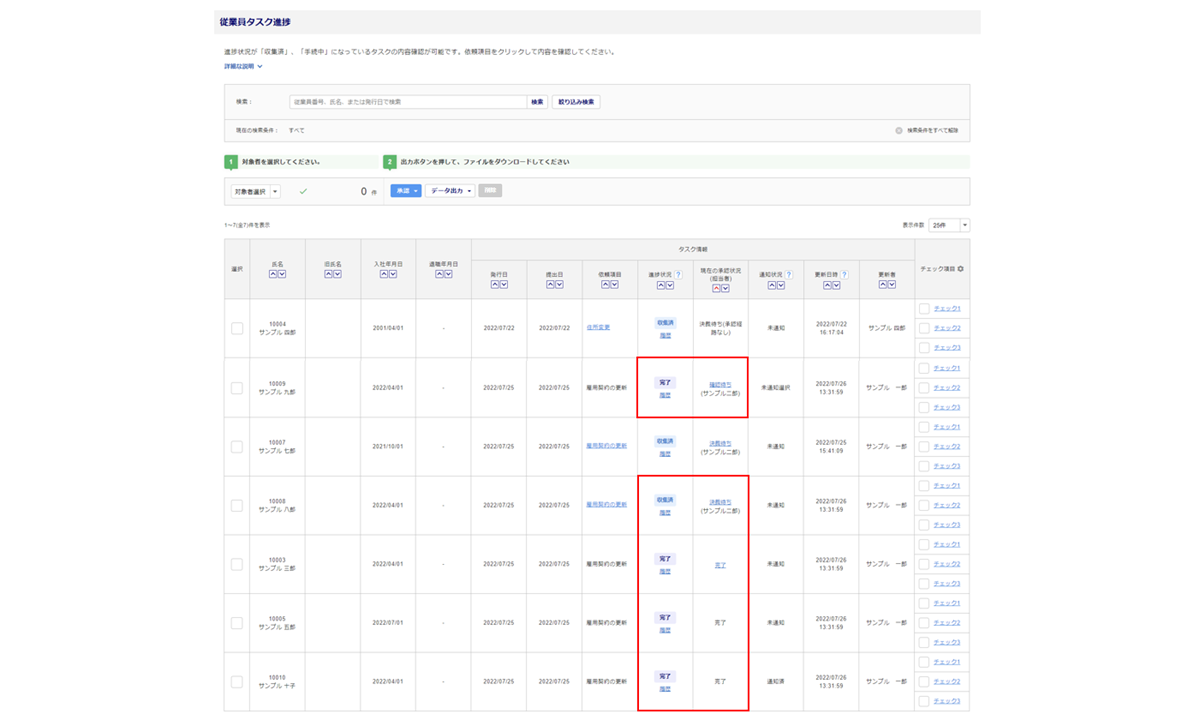Sort 発行日 column descending with down arrow
The height and width of the screenshot is (720, 1188).
503,285
